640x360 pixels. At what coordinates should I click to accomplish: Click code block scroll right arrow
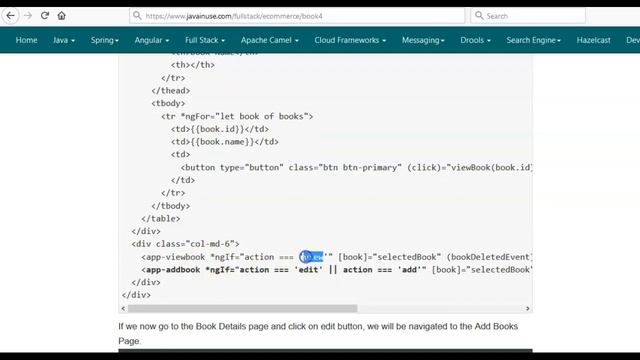528,309
